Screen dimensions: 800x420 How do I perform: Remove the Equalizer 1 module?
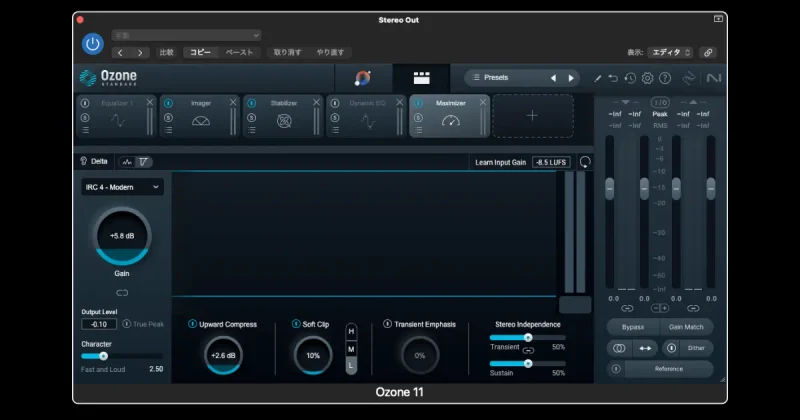[149, 103]
